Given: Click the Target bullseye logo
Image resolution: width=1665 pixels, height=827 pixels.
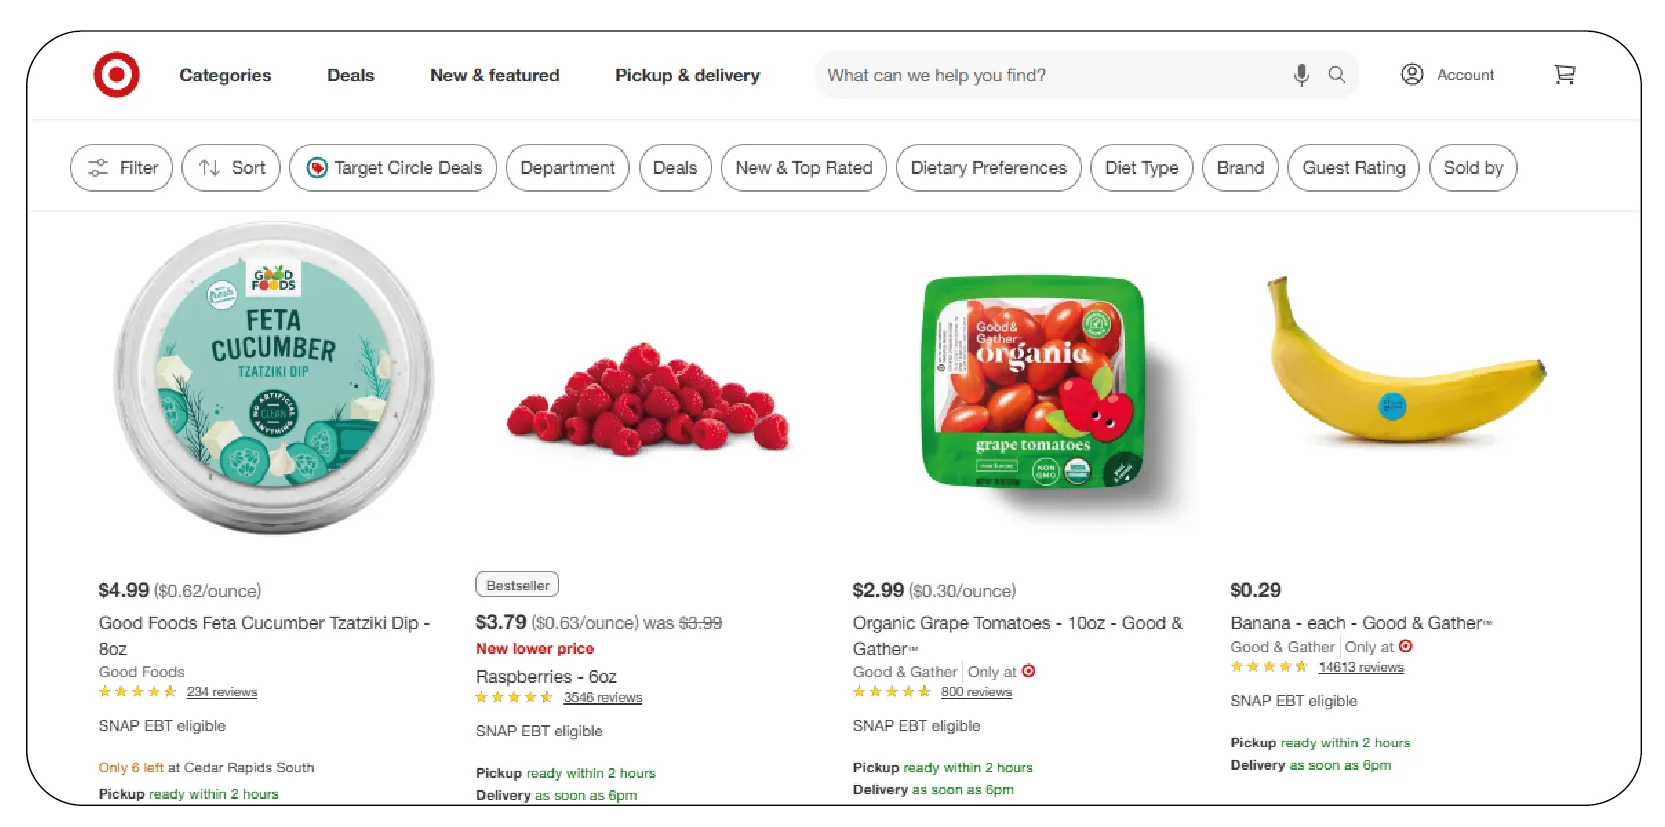Looking at the screenshot, I should point(116,75).
